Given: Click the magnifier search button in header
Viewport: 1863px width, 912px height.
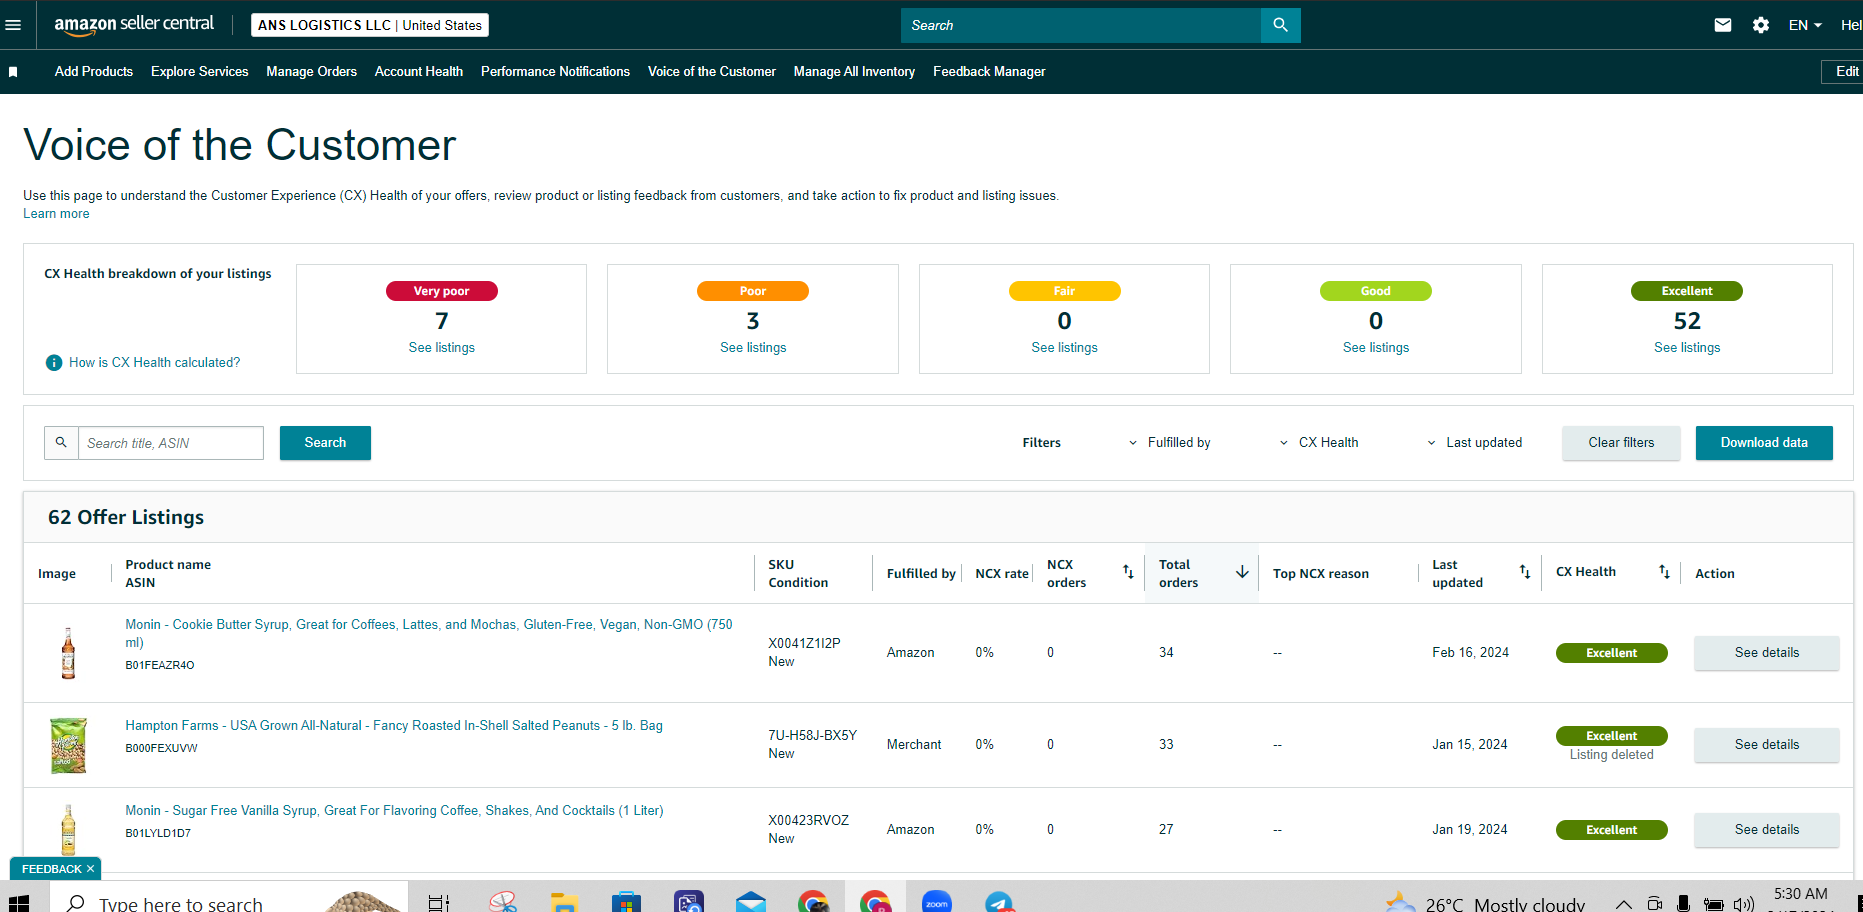Looking at the screenshot, I should (1280, 25).
